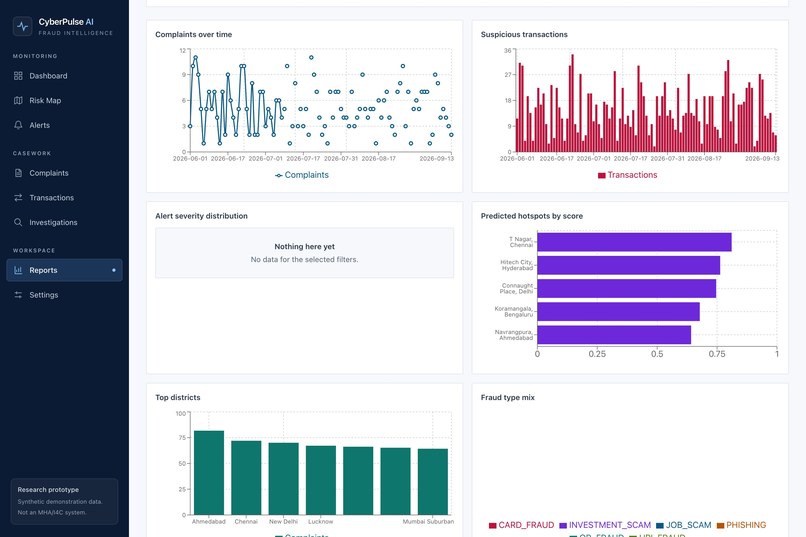
Task: Open Dashboard via its grid icon
Action: click(18, 76)
